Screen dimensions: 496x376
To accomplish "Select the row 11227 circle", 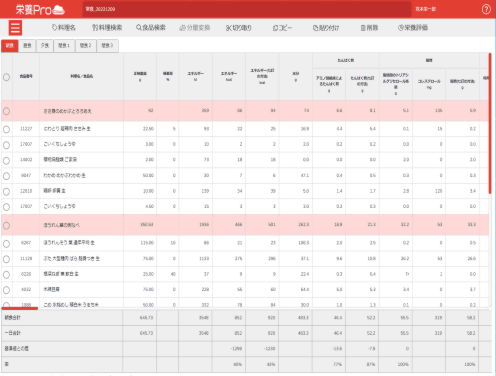I will [6, 129].
